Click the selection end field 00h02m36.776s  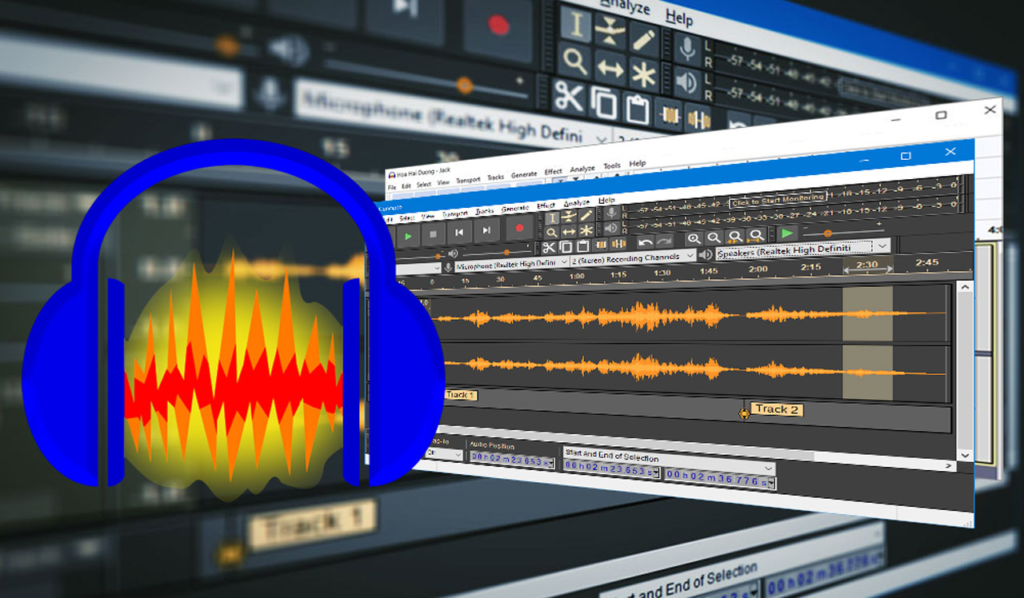[720, 479]
